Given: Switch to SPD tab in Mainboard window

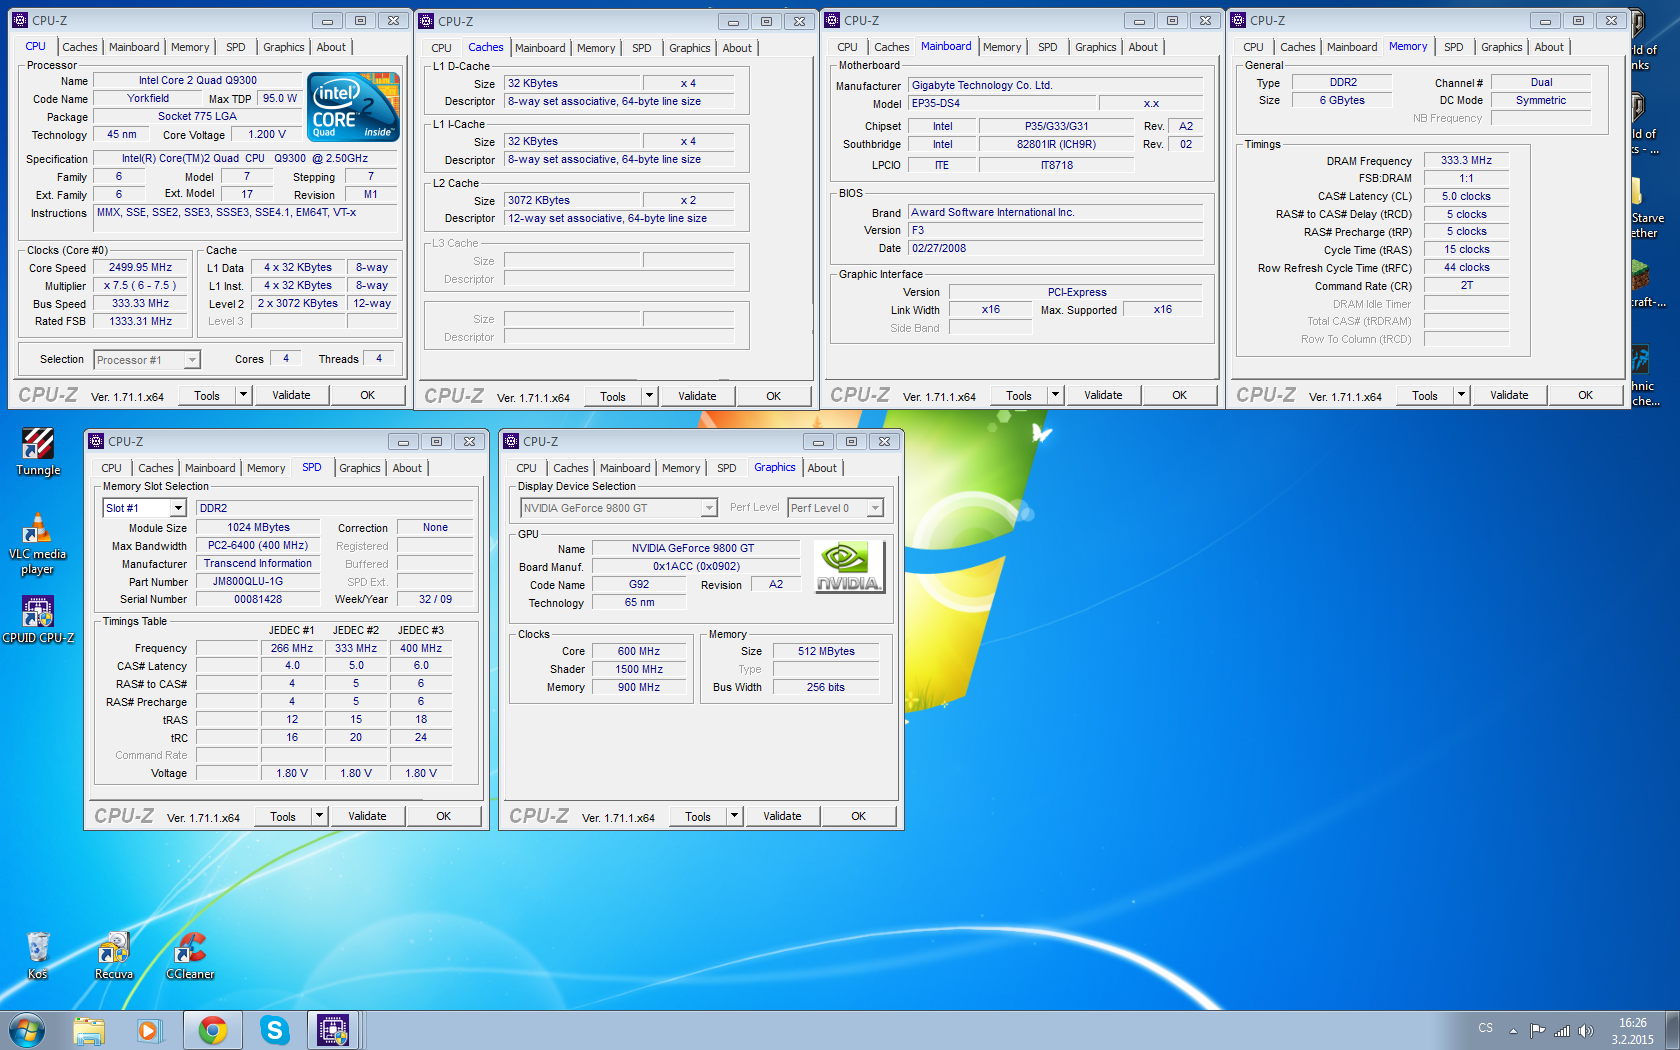Looking at the screenshot, I should (1047, 47).
